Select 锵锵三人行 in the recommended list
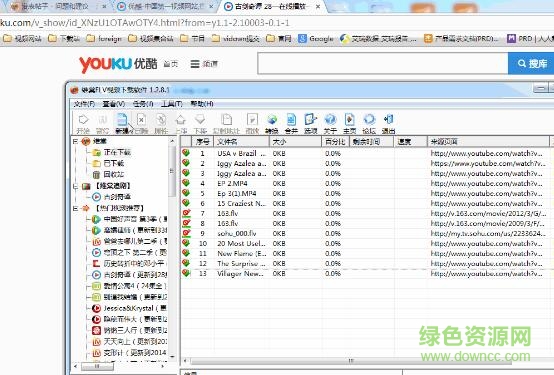 click(130, 330)
